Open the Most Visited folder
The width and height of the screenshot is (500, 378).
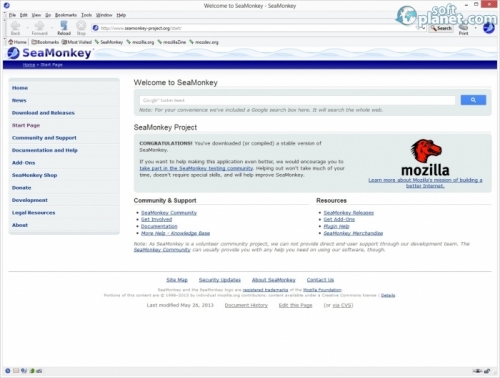tap(77, 42)
